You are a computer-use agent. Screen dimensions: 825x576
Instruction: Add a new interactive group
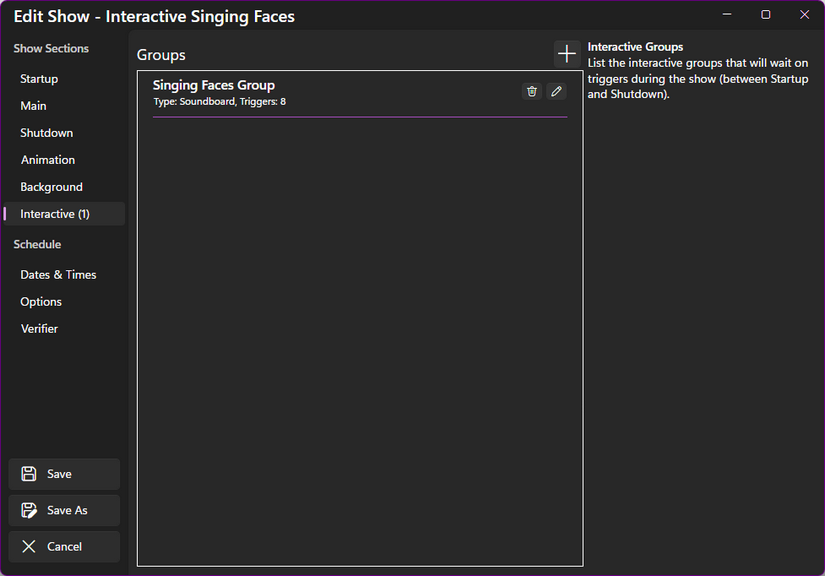pos(566,54)
